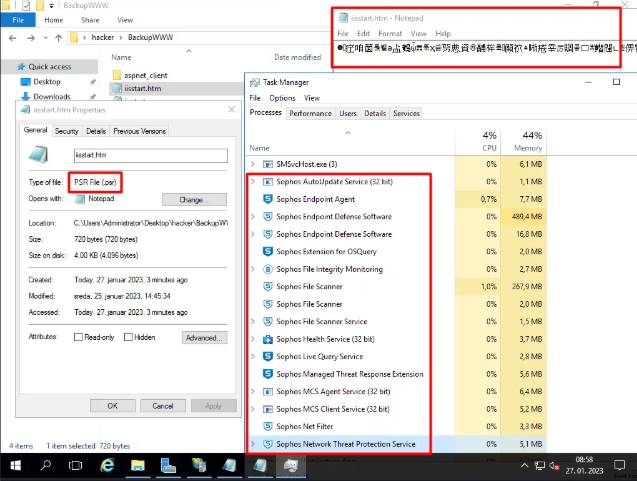Expand Sophos MCS Client Service row
Image resolution: width=637 pixels, height=481 pixels.
[253, 409]
